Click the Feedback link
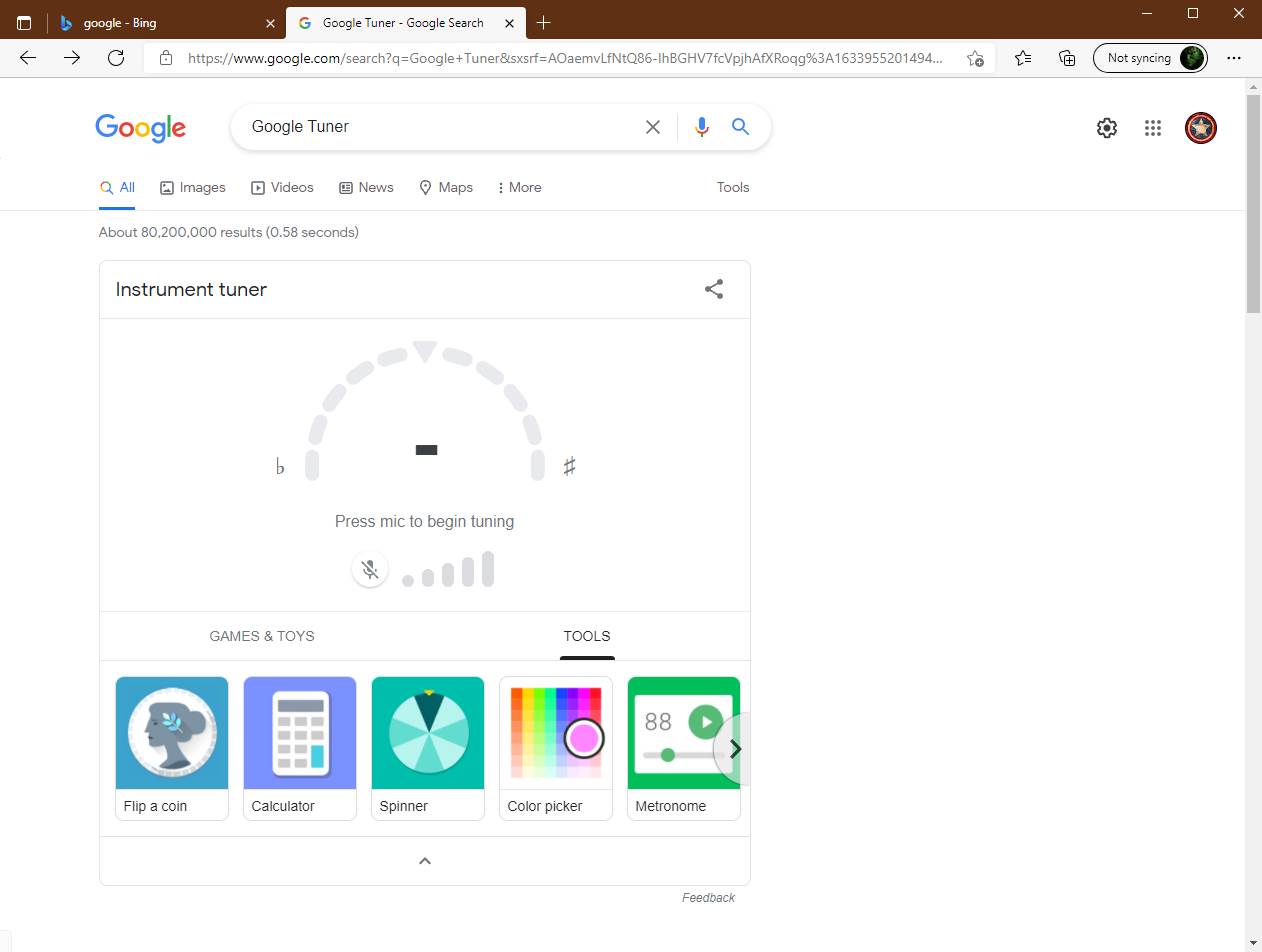Viewport: 1262px width, 952px height. tap(708, 897)
